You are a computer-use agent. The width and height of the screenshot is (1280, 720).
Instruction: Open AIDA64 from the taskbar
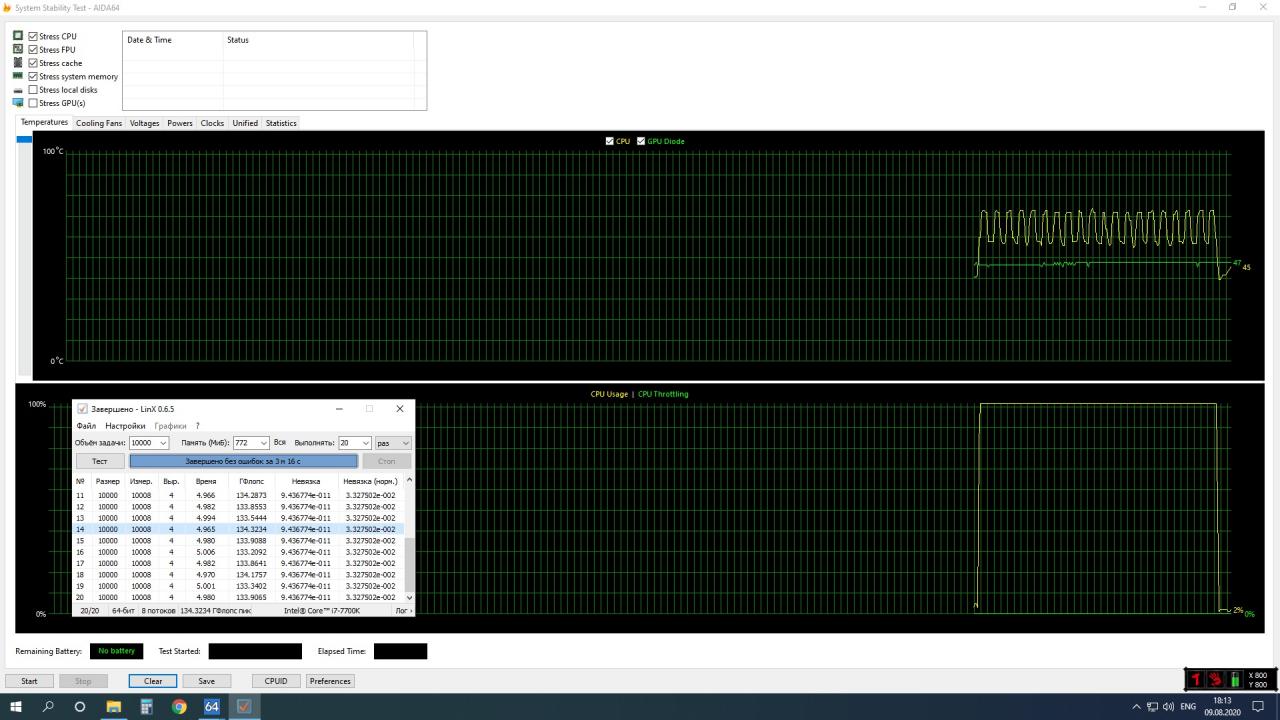point(212,706)
